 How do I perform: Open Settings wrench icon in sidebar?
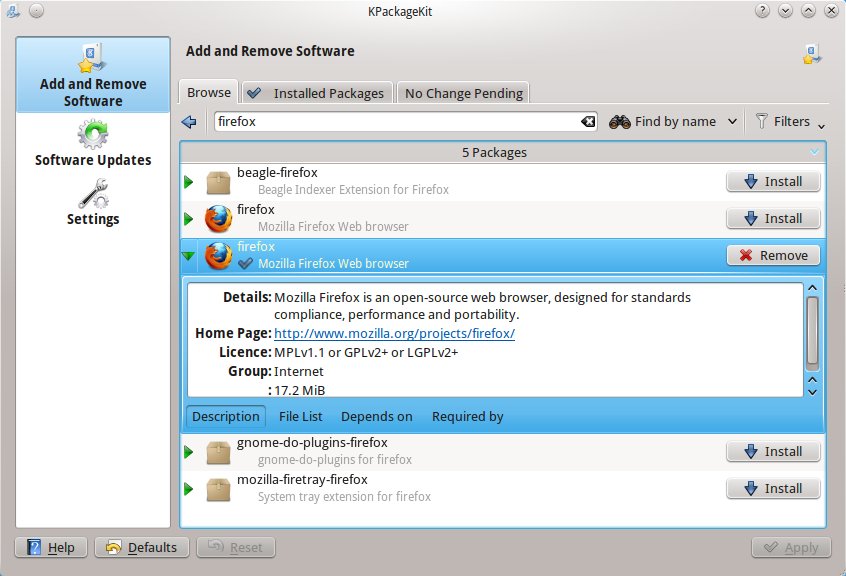[x=93, y=192]
